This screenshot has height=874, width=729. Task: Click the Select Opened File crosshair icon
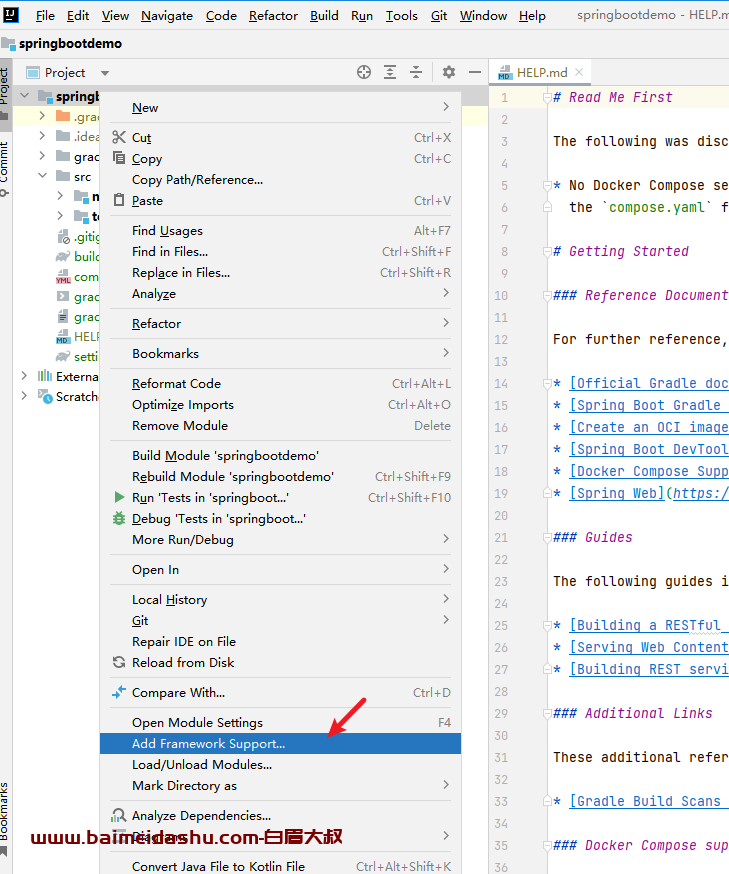point(364,72)
